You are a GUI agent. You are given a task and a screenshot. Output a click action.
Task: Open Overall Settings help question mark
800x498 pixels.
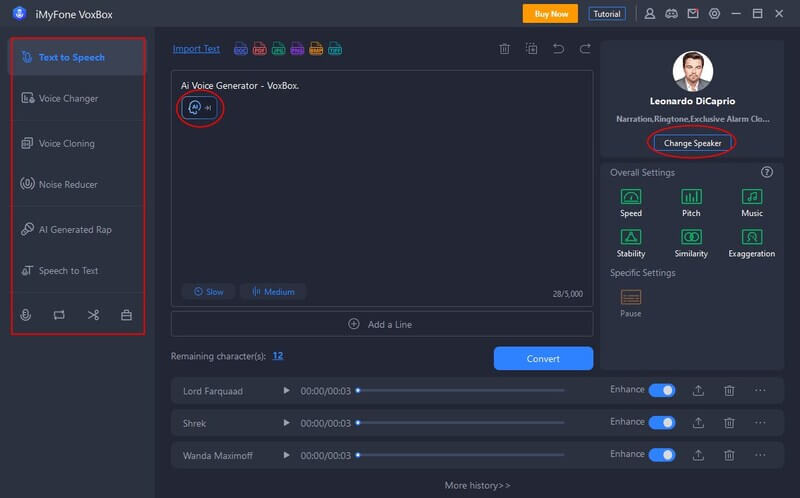tap(767, 172)
